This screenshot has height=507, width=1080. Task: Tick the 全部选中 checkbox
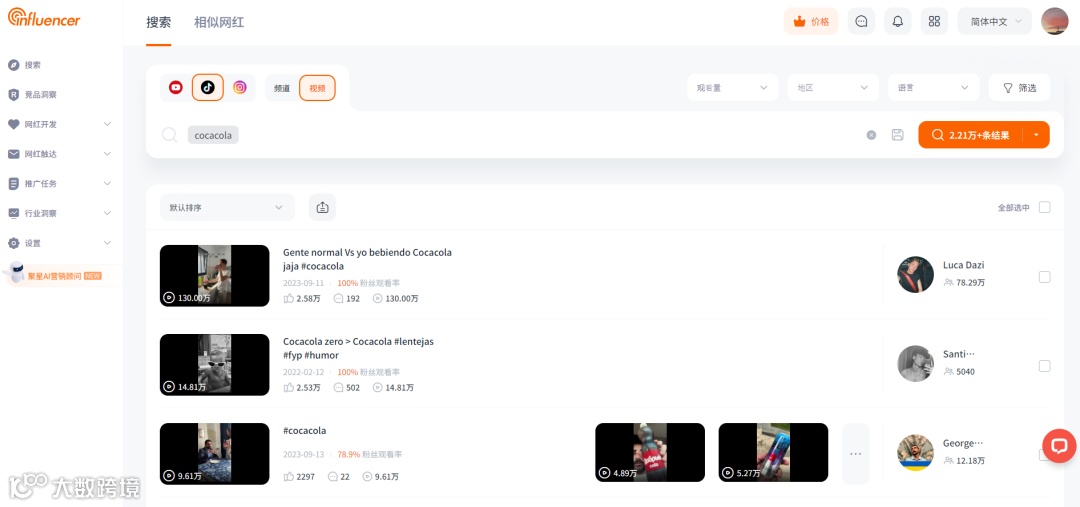pos(1045,207)
